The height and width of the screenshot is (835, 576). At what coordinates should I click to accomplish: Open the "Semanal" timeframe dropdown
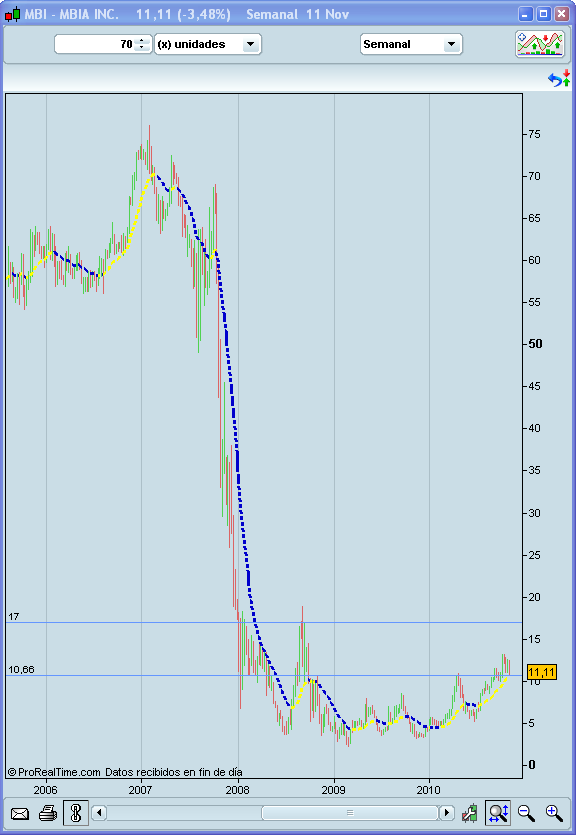411,44
